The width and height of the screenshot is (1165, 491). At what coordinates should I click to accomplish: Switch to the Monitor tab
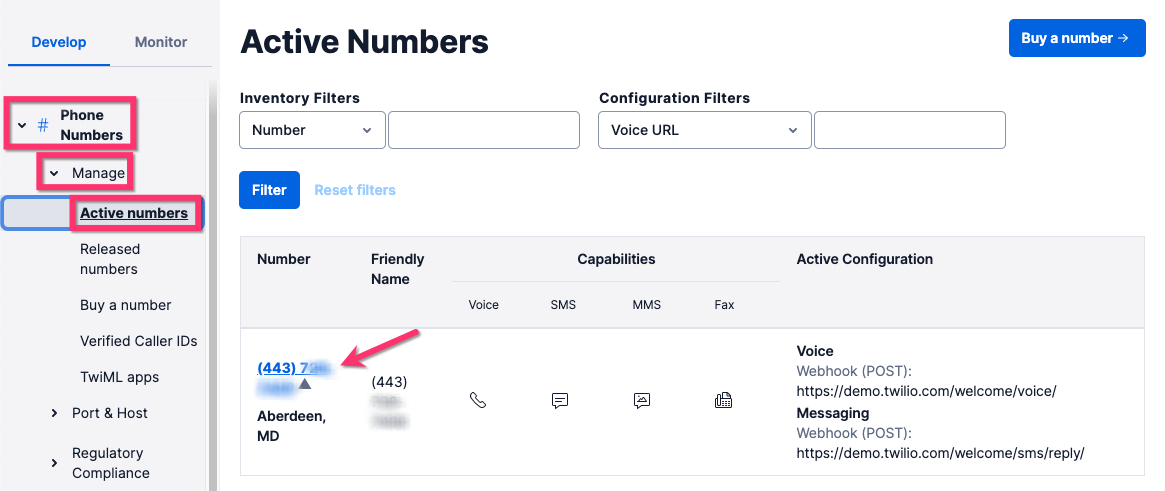pyautogui.click(x=161, y=42)
